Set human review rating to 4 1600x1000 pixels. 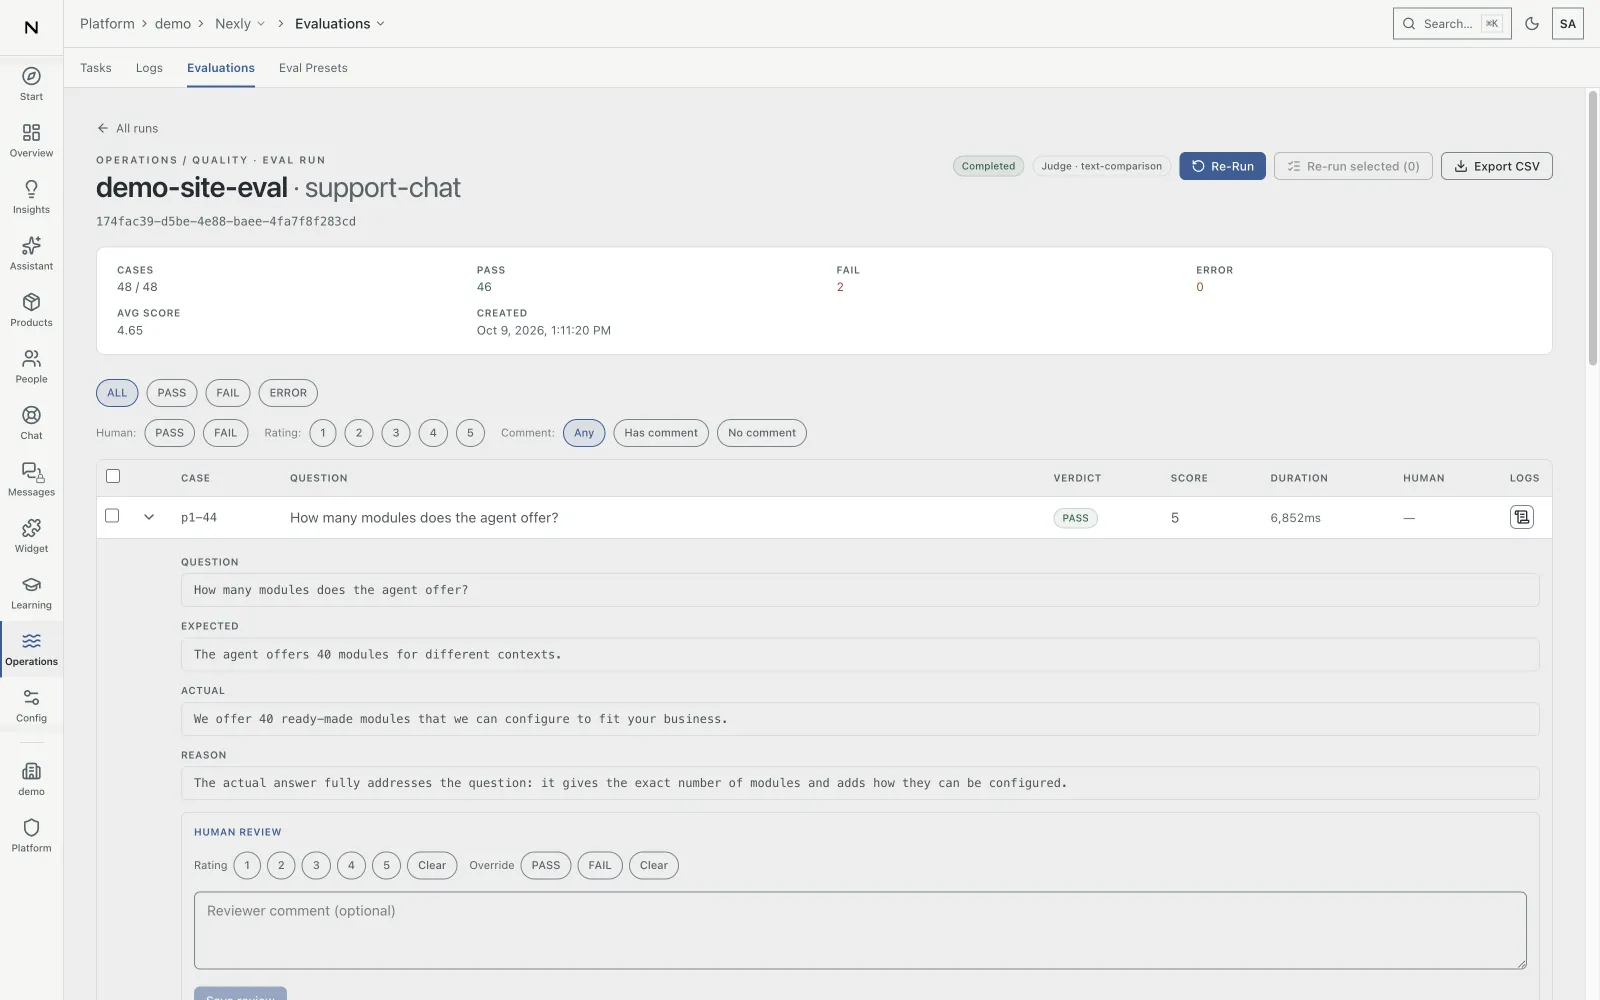351,866
